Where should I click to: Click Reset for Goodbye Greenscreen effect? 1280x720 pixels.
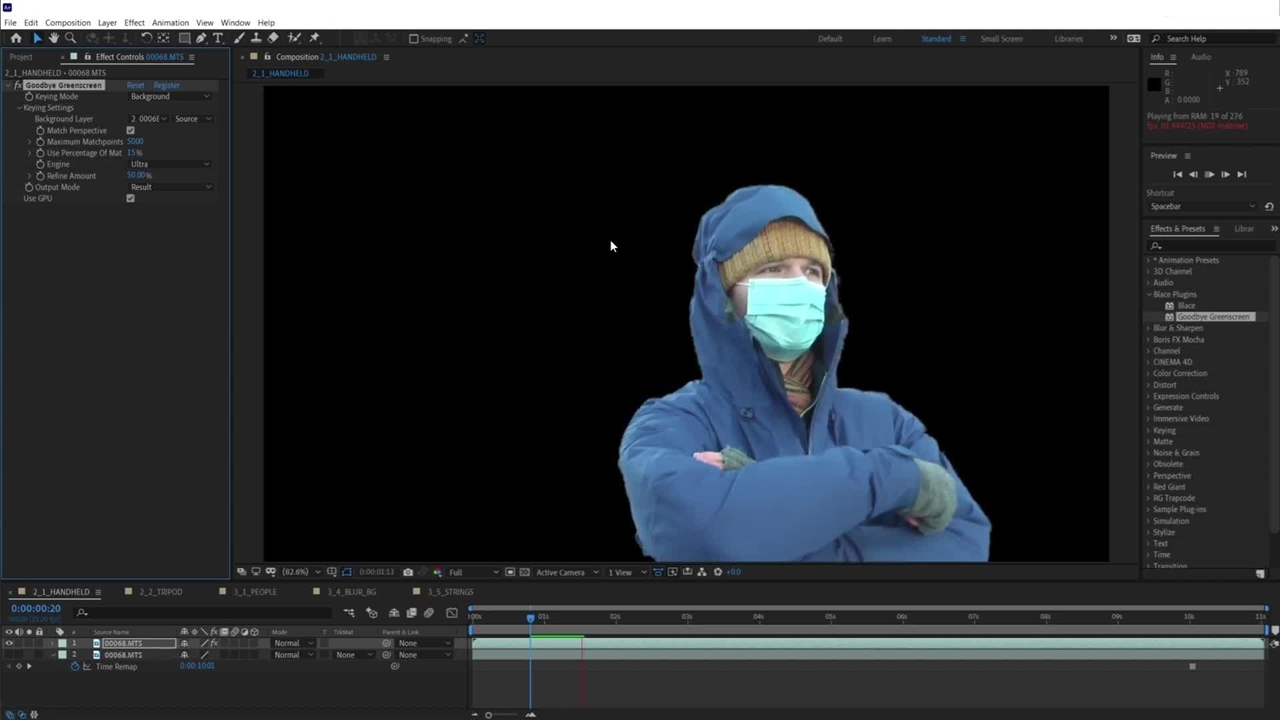click(x=135, y=85)
